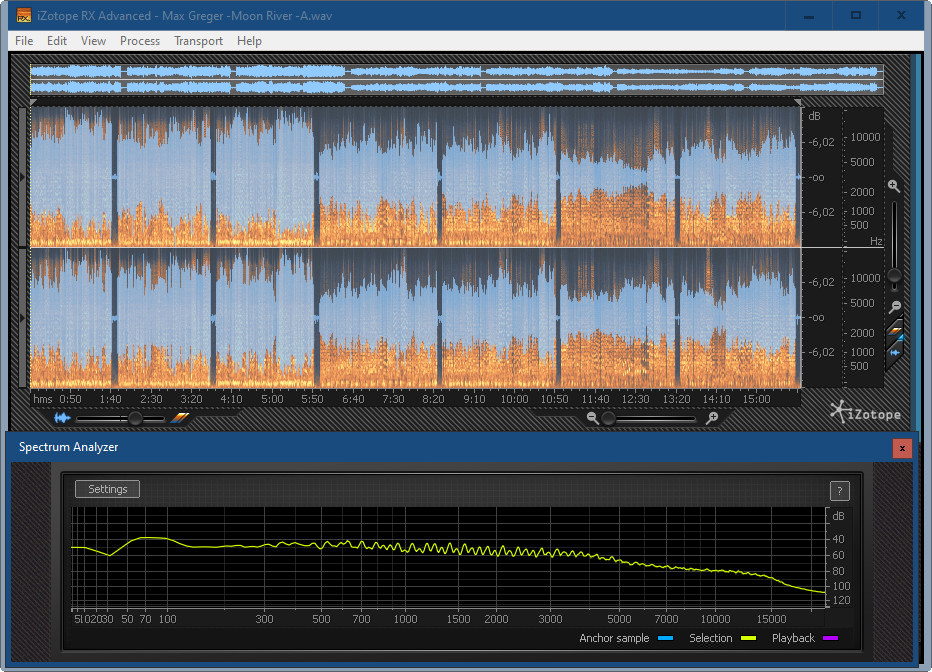Click the frequency zoom-in magnifier icon
Image resolution: width=932 pixels, height=672 pixels.
point(894,186)
